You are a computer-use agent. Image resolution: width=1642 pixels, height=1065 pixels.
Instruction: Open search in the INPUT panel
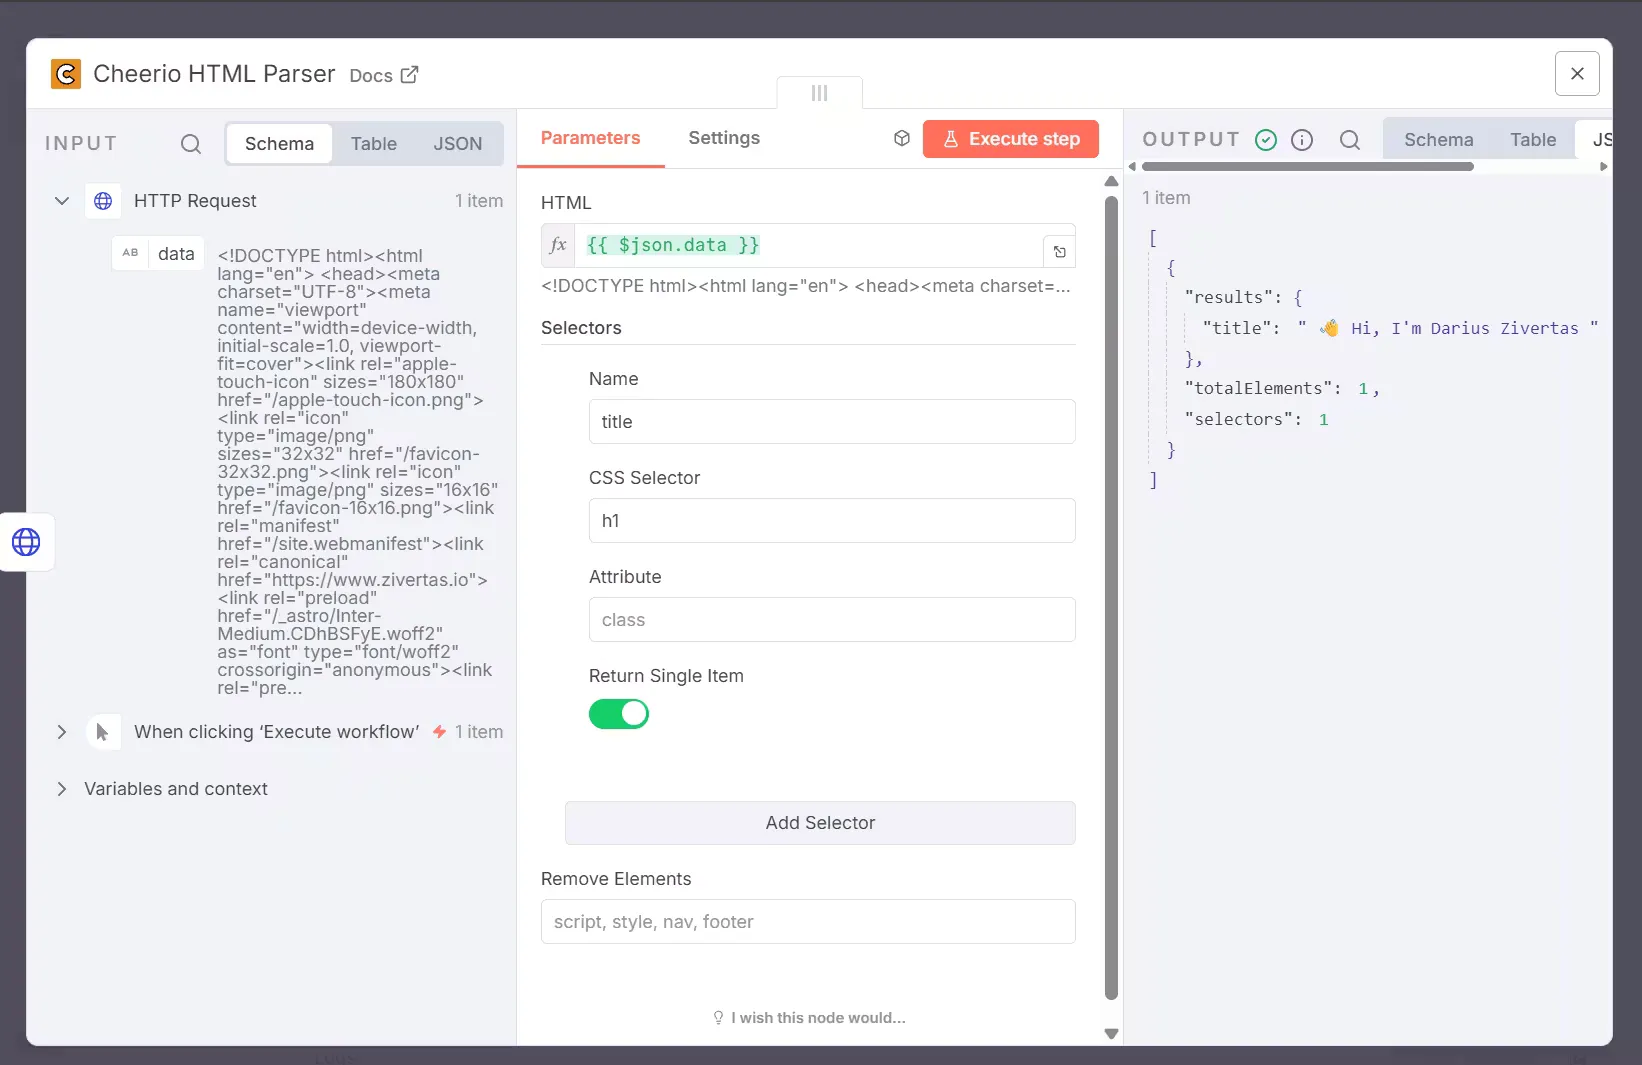(190, 144)
